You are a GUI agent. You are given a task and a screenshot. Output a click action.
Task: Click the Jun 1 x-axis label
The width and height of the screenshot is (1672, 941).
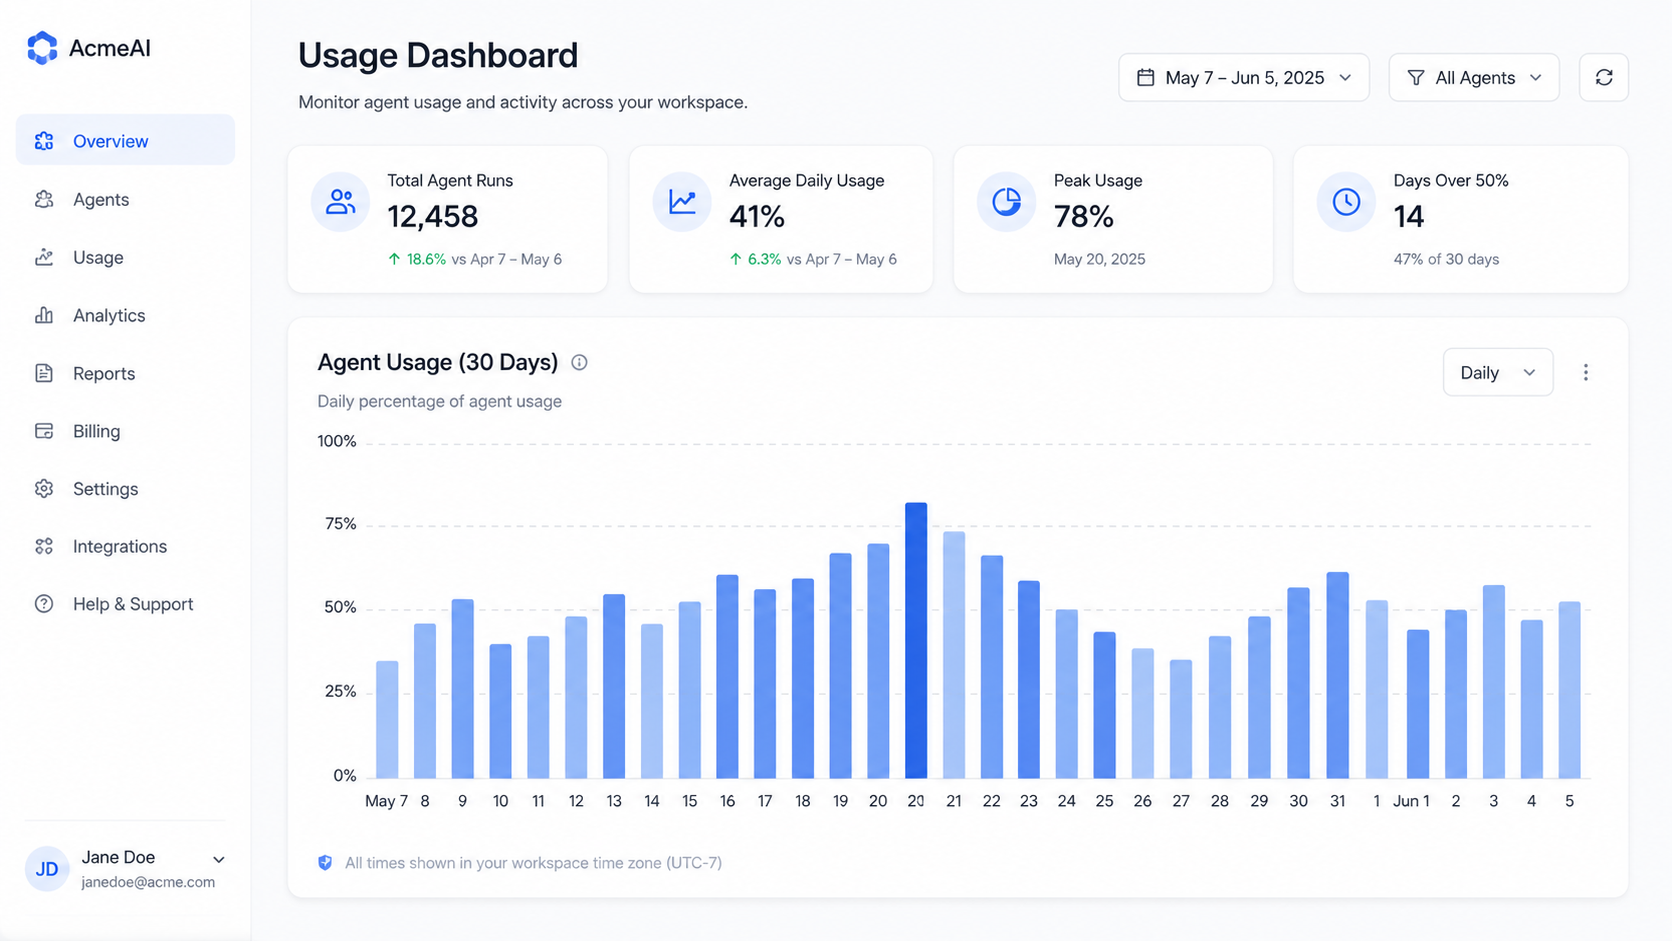pyautogui.click(x=1411, y=801)
